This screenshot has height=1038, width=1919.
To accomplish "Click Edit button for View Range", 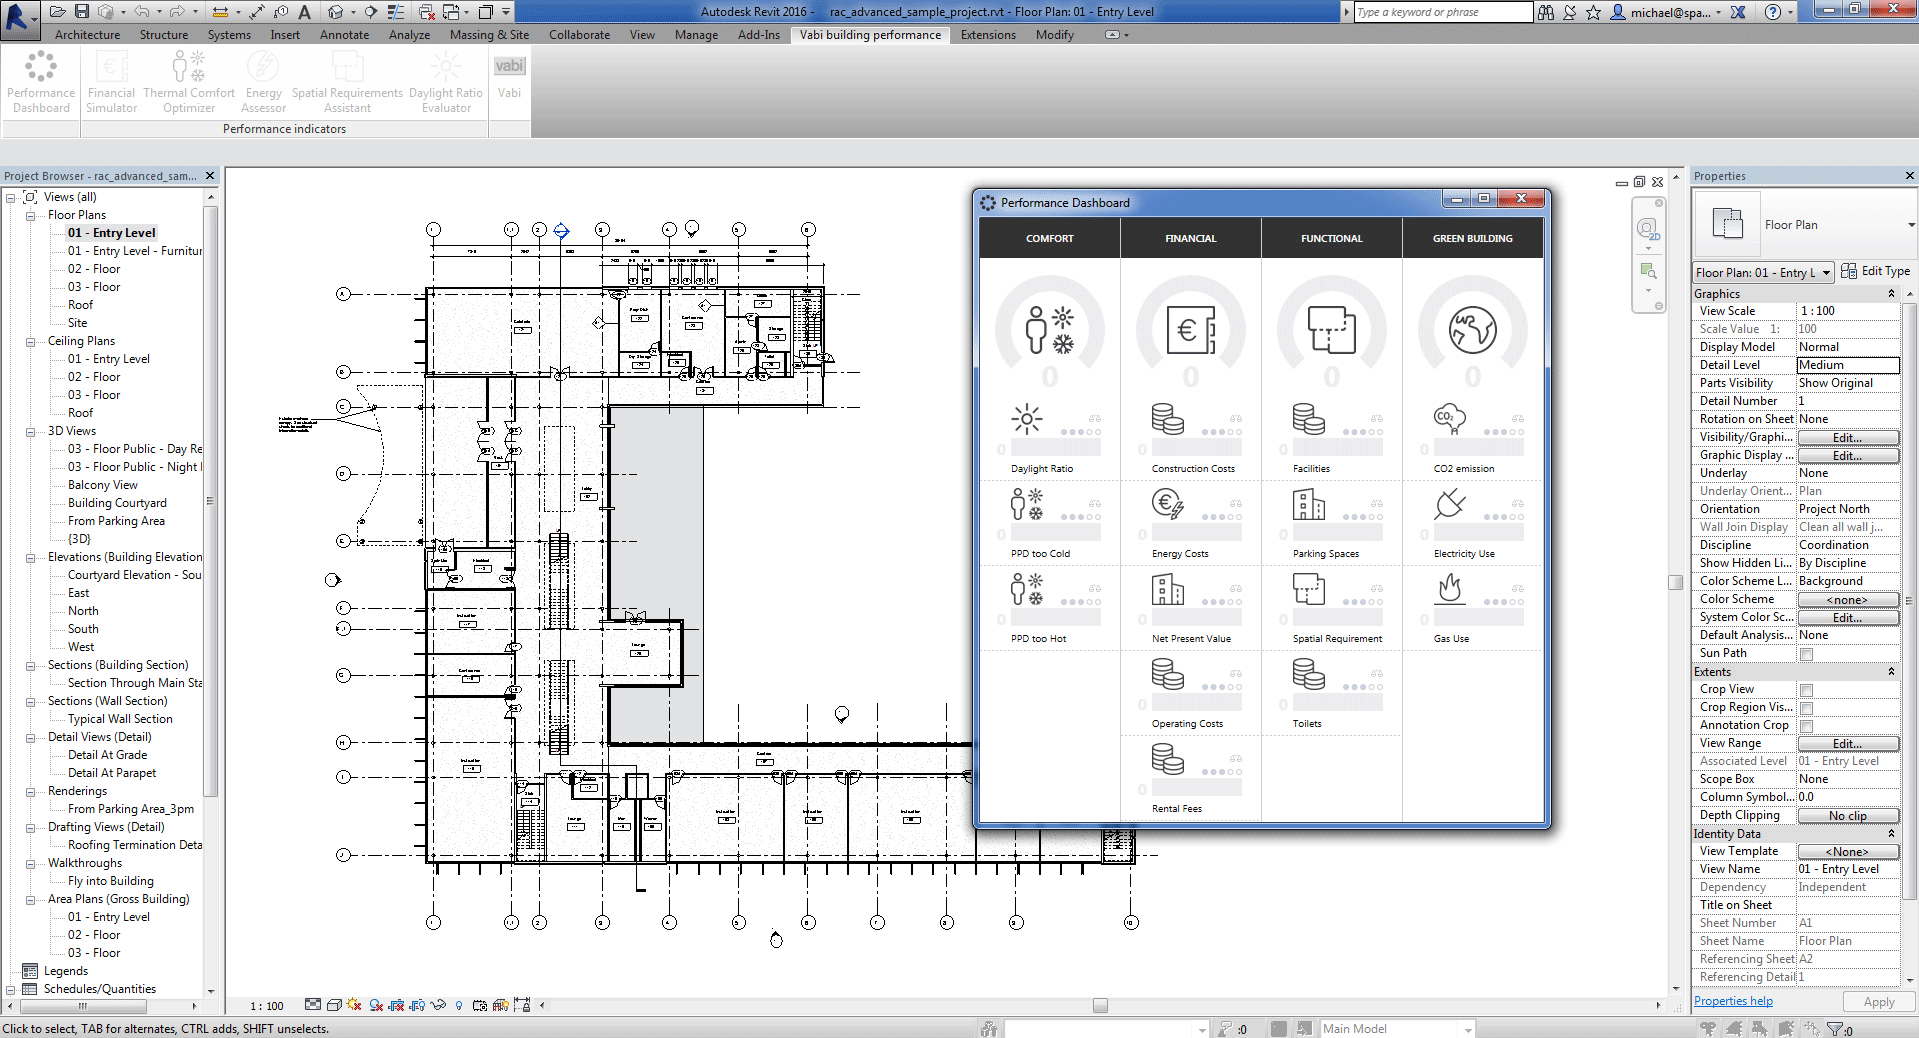I will pos(1848,744).
